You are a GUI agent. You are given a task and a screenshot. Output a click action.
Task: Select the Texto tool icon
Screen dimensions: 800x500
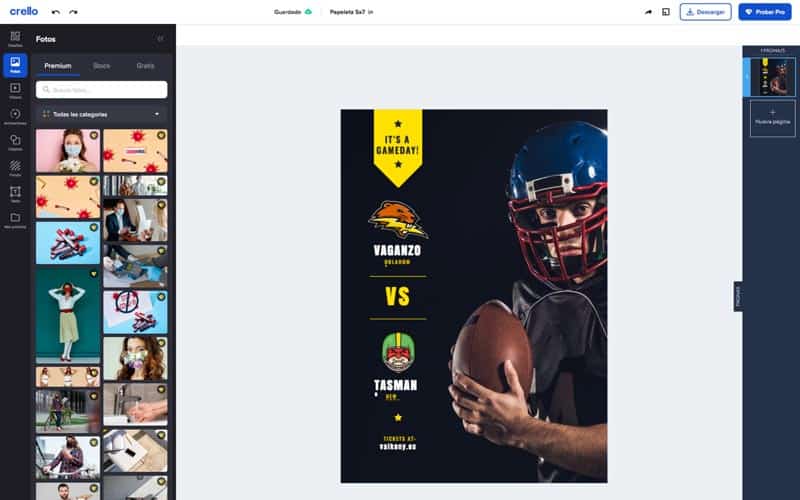coord(15,194)
